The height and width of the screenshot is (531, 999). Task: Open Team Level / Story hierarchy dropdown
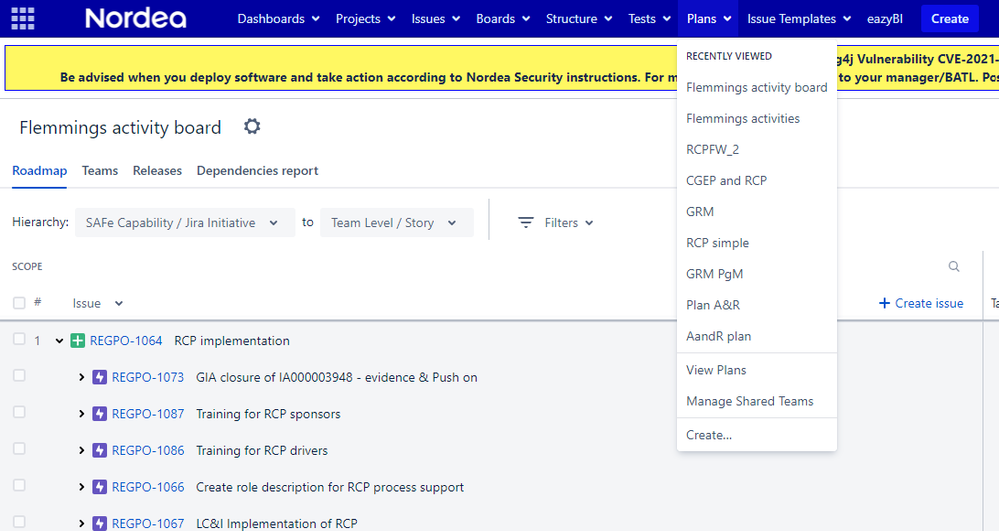(x=397, y=222)
